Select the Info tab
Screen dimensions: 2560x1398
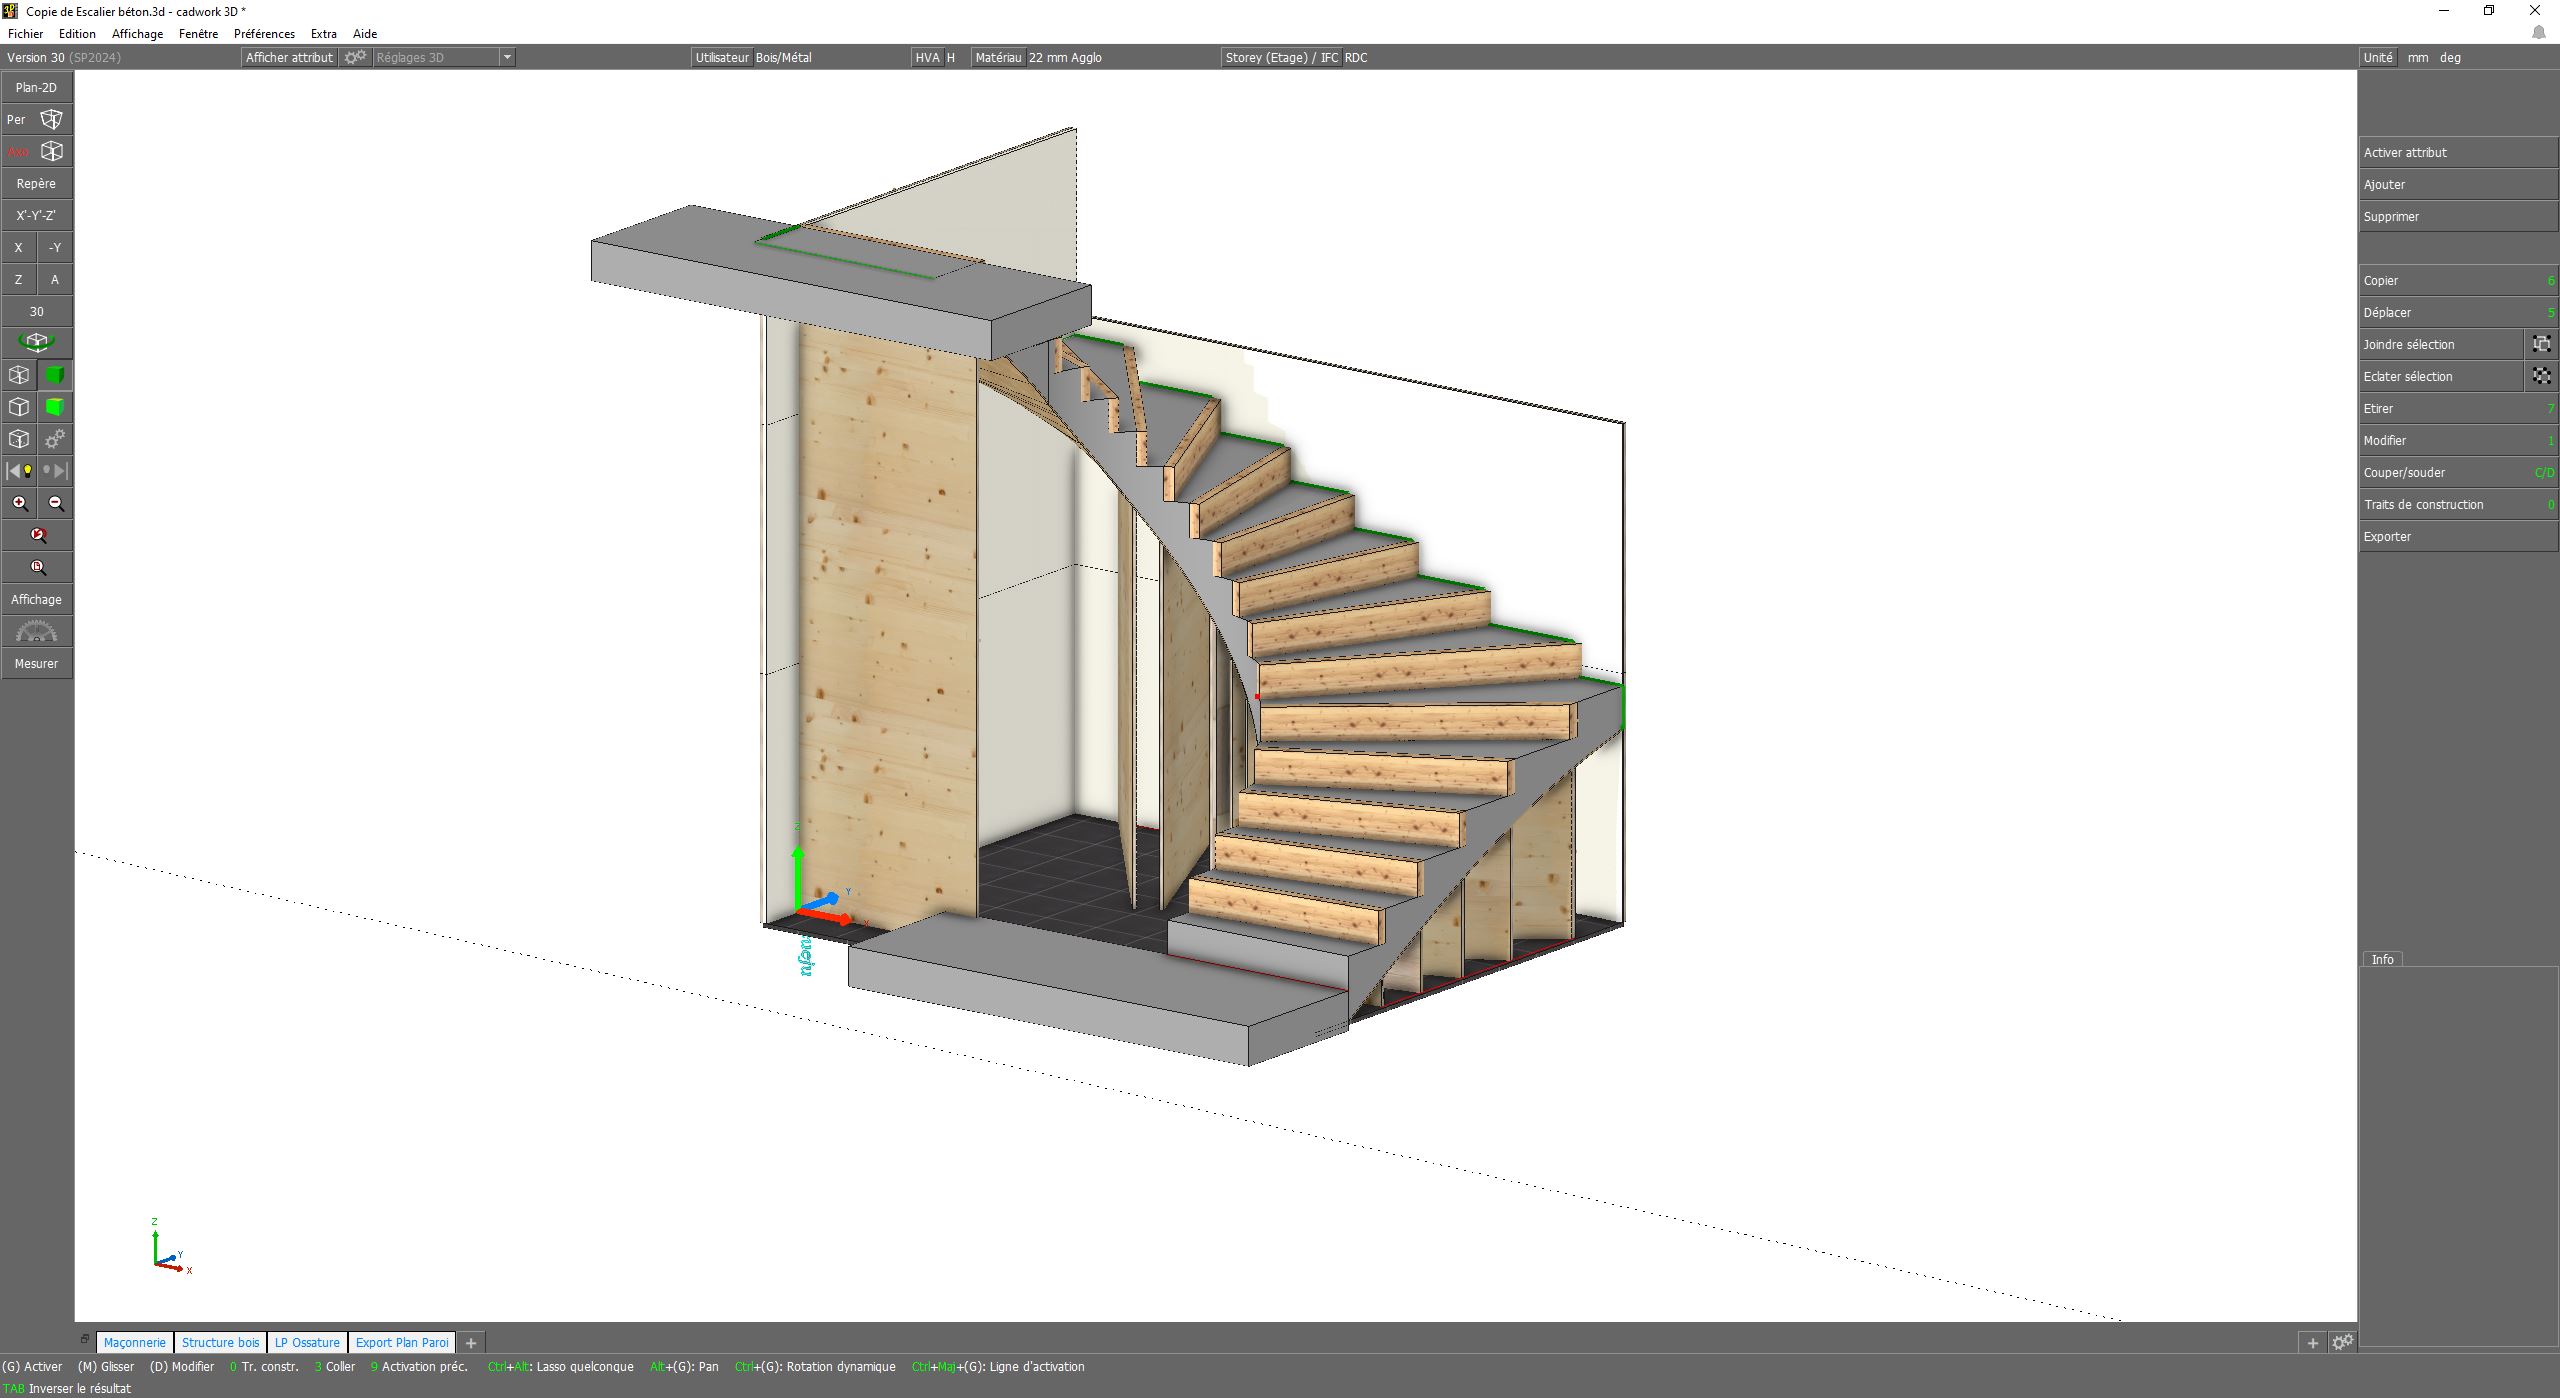2382,959
